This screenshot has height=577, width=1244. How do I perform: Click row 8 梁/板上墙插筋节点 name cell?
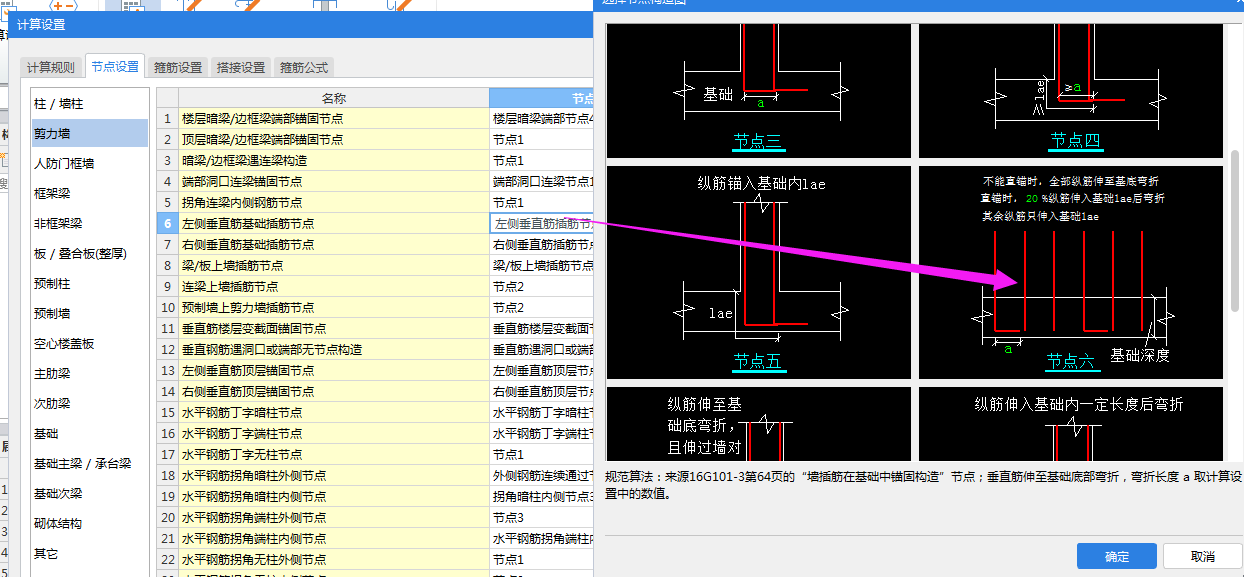(334, 265)
